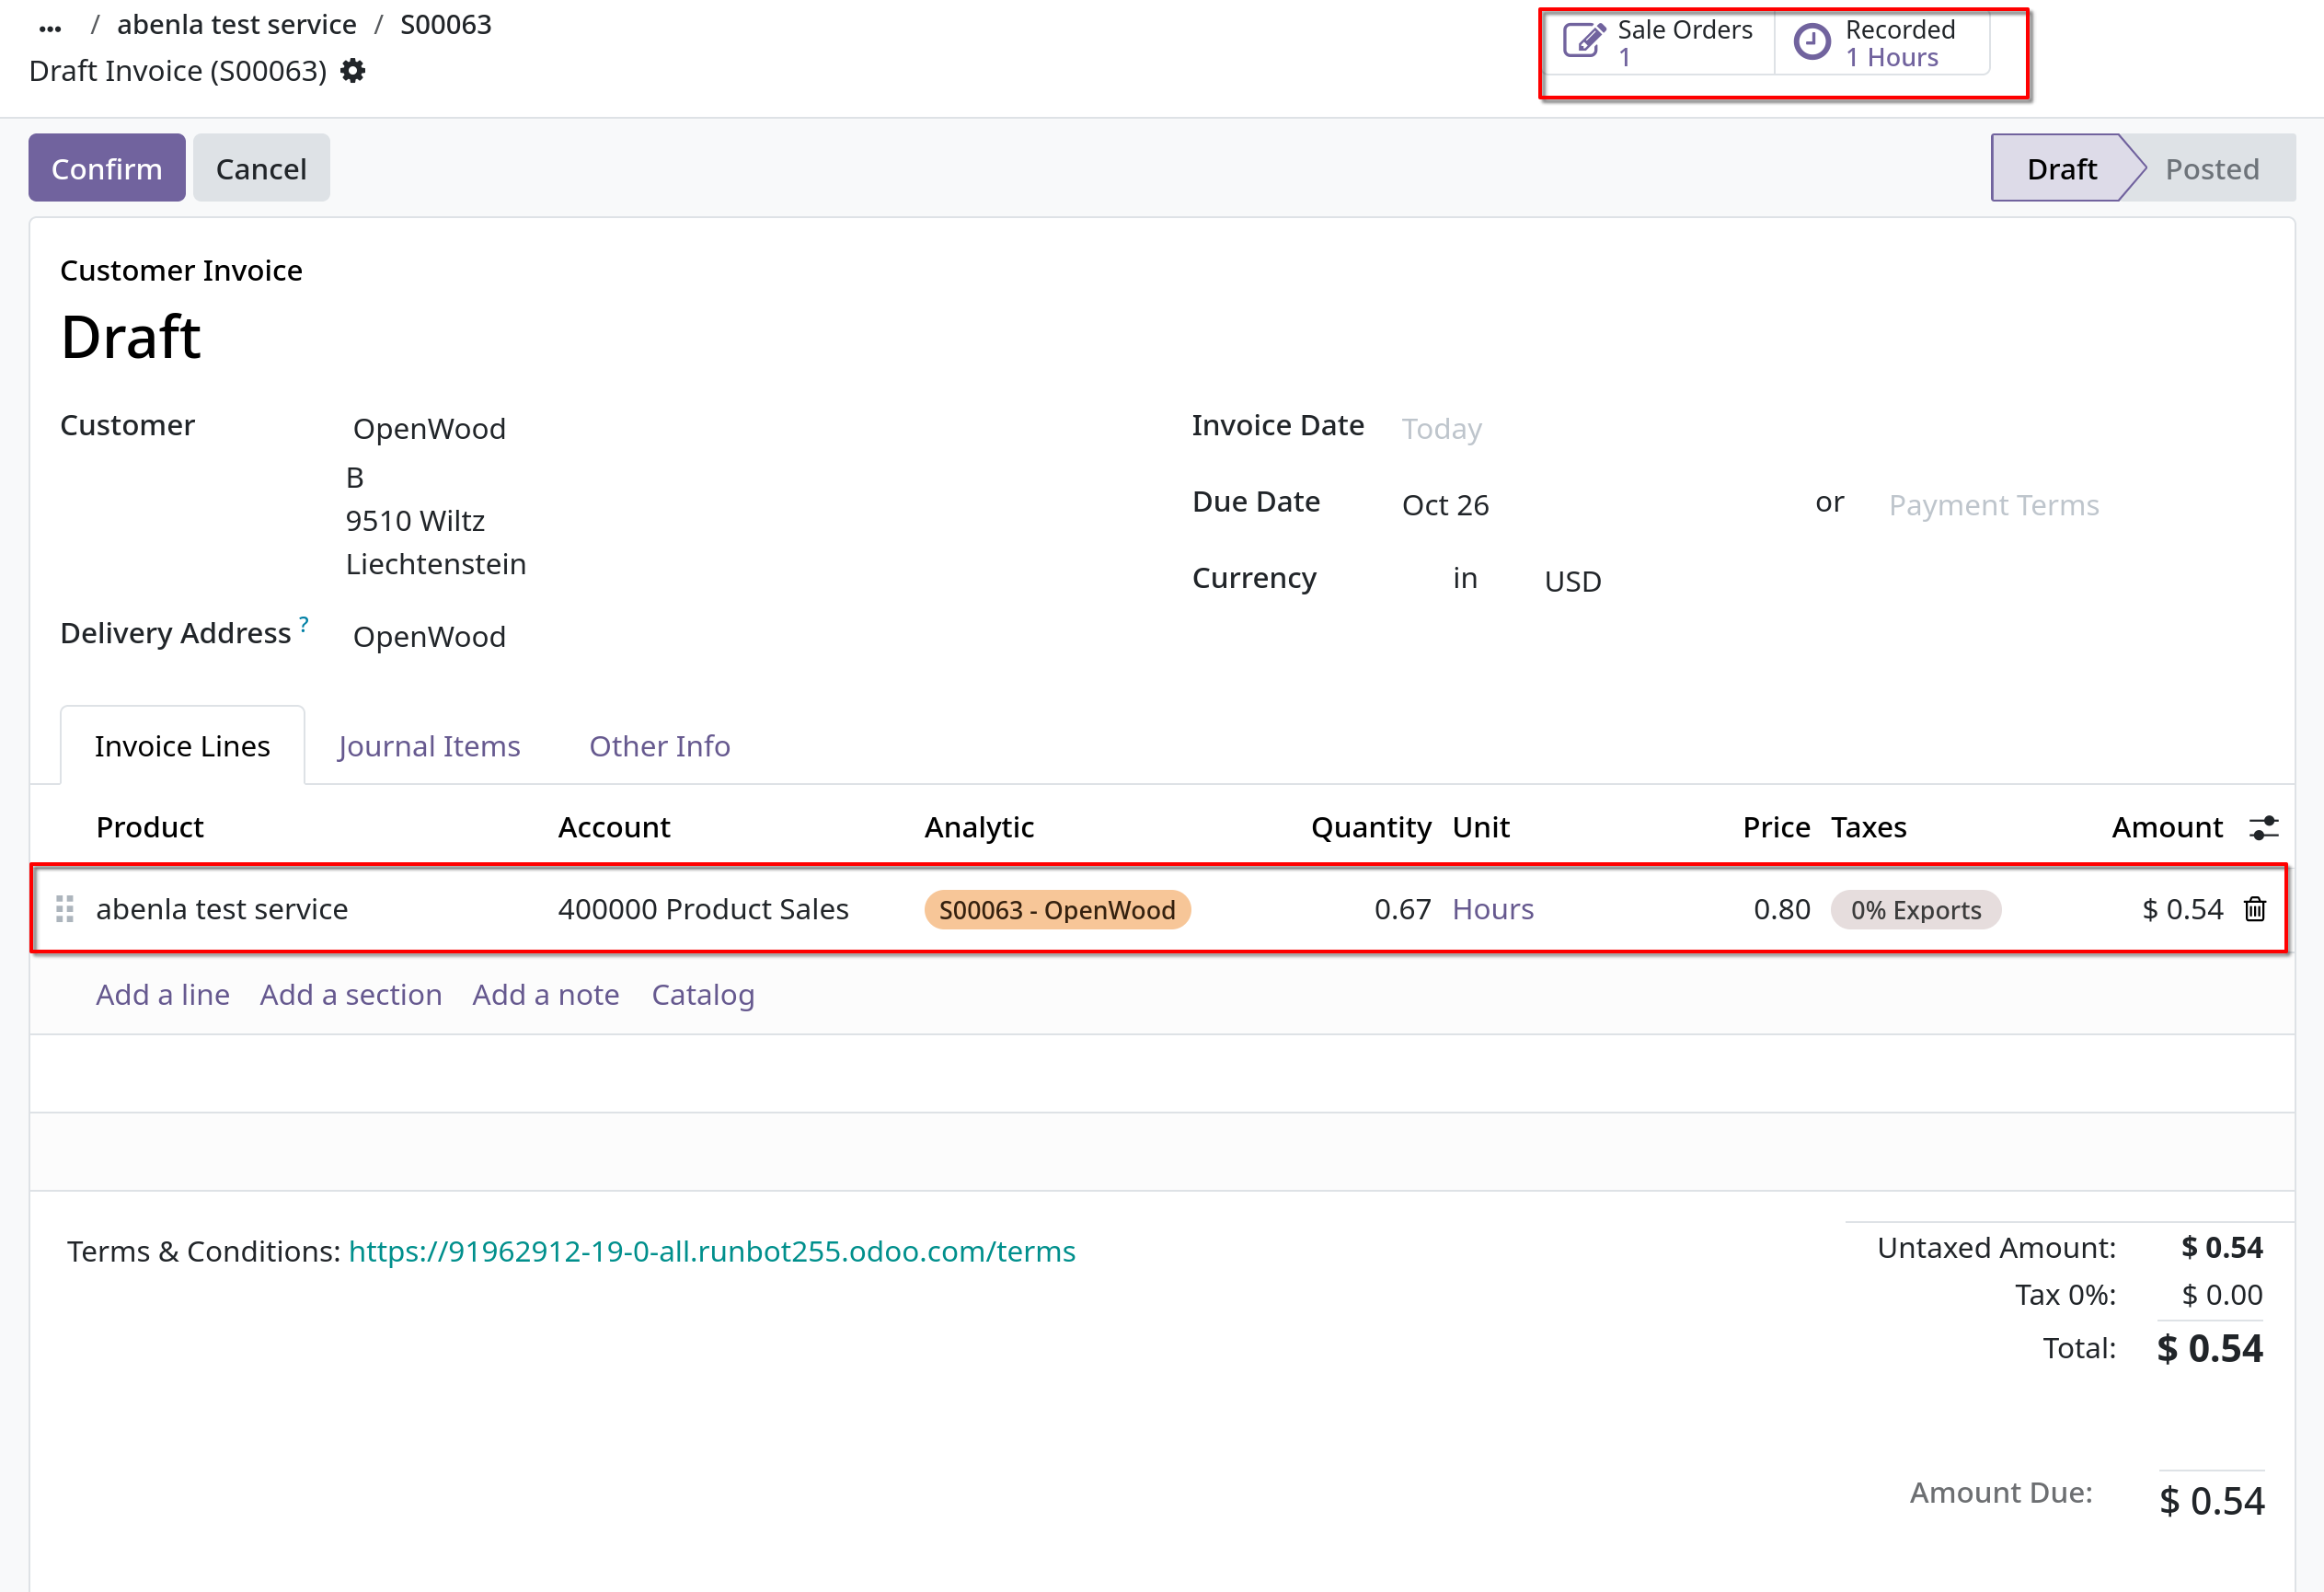Click the line amount $ 0.54 cell

pos(2182,909)
